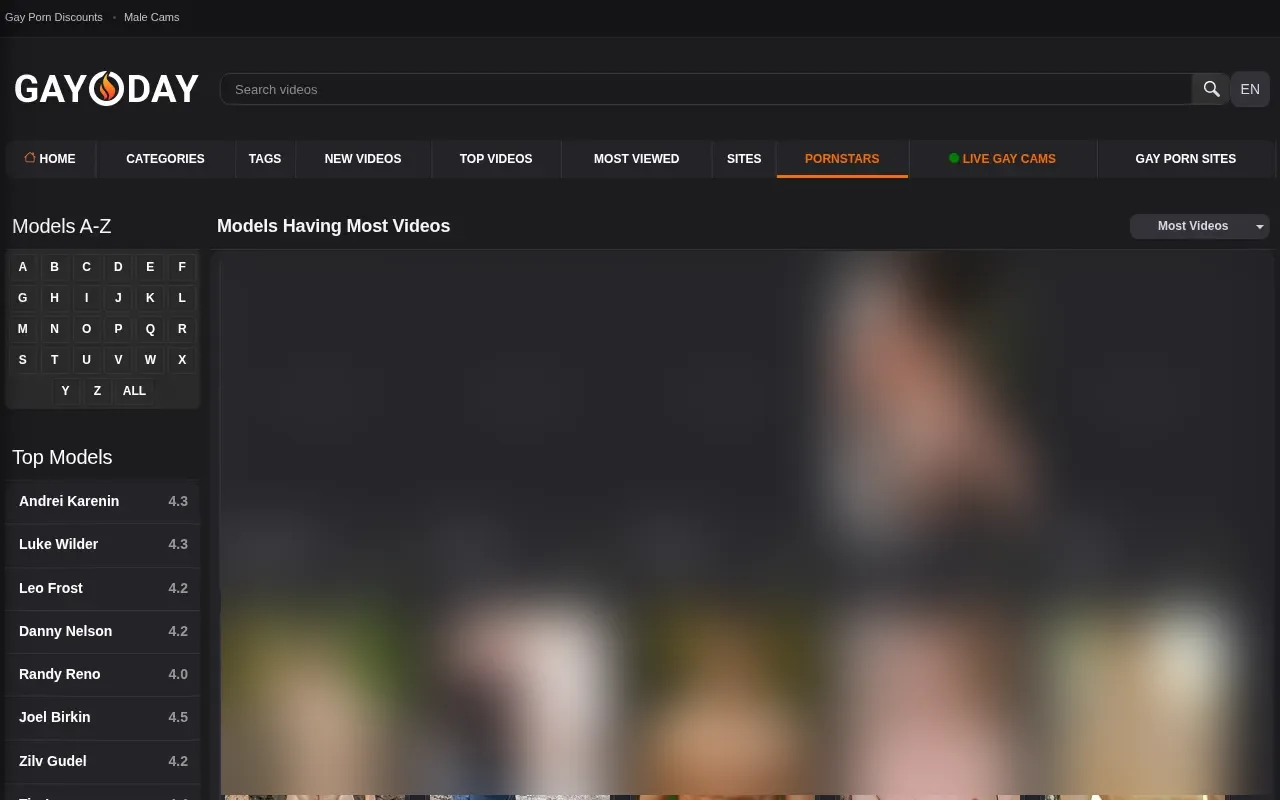Filter models by letter O
This screenshot has width=1280, height=800.
pos(87,329)
